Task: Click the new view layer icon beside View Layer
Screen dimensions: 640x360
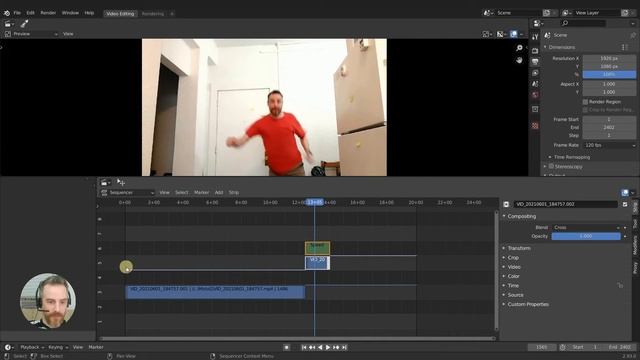Action: point(625,13)
